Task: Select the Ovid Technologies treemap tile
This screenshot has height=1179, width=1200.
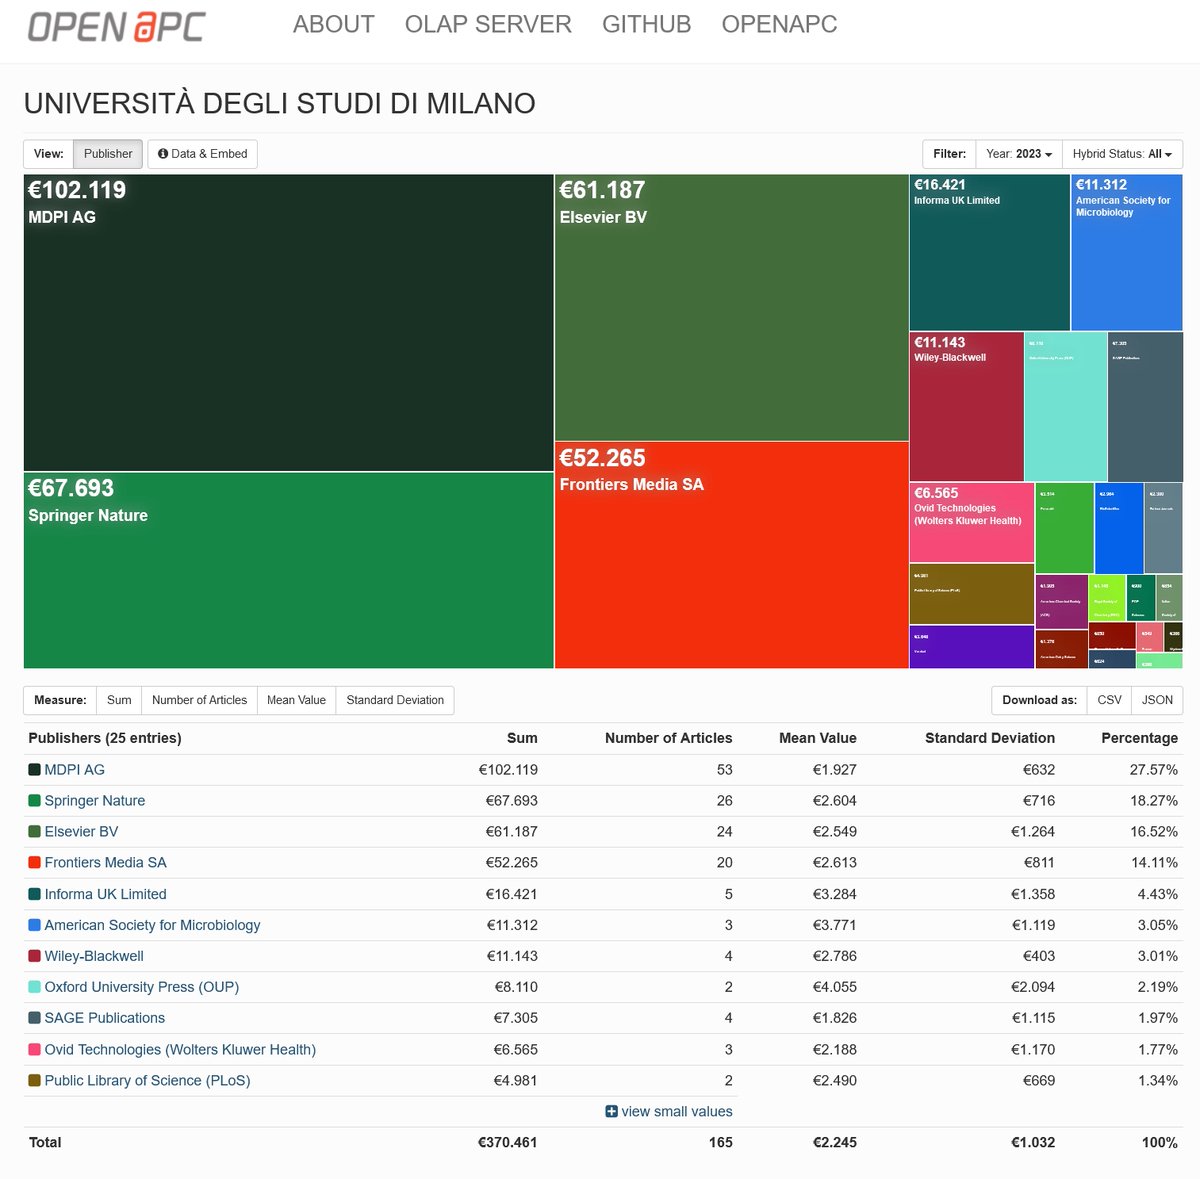Action: pyautogui.click(x=971, y=523)
